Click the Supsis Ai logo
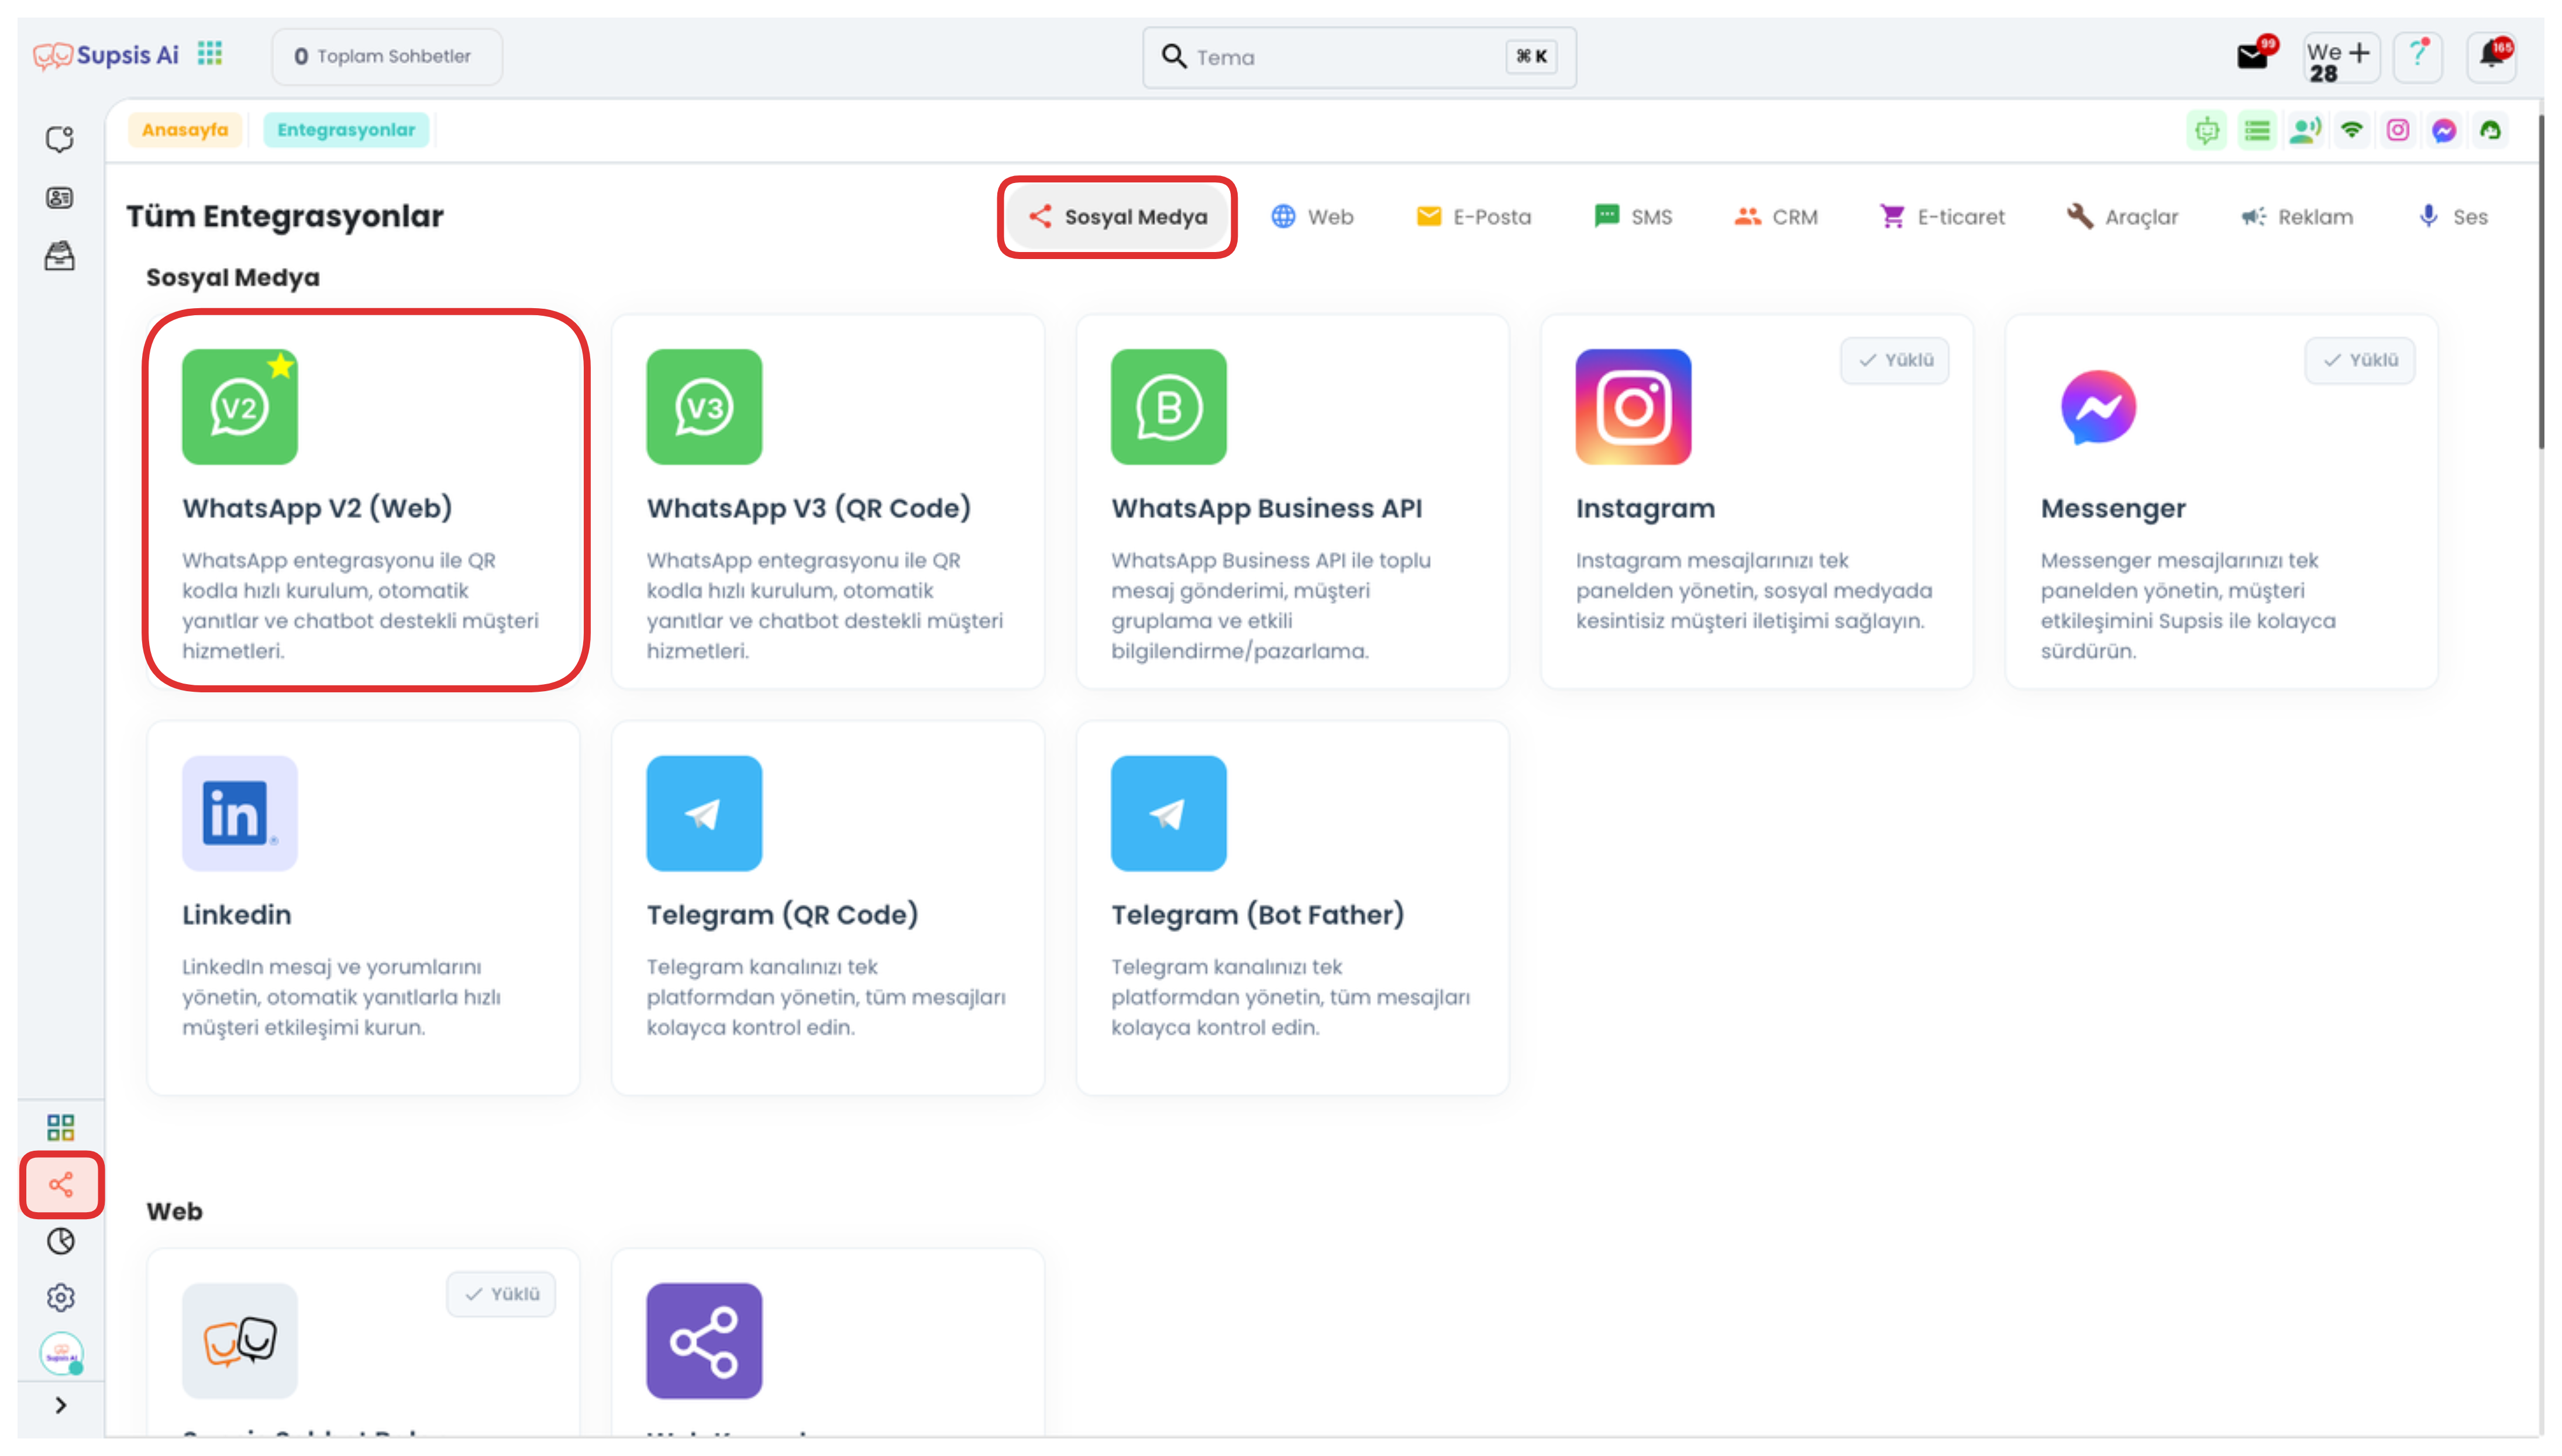 (x=105, y=55)
